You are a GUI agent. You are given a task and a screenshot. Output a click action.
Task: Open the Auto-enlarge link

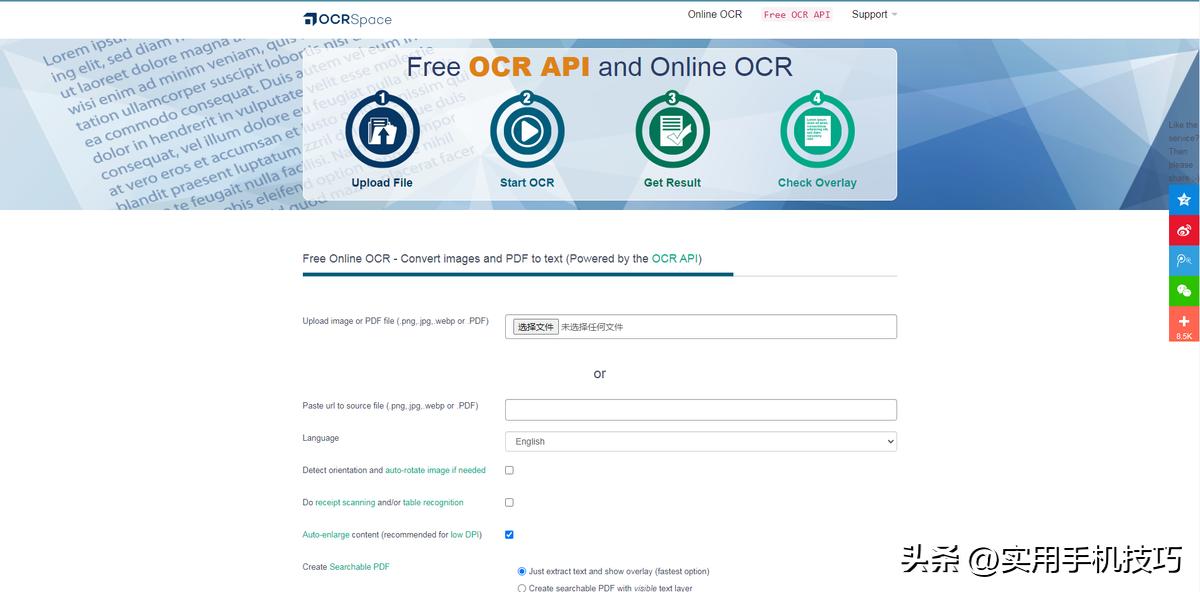[x=326, y=535]
